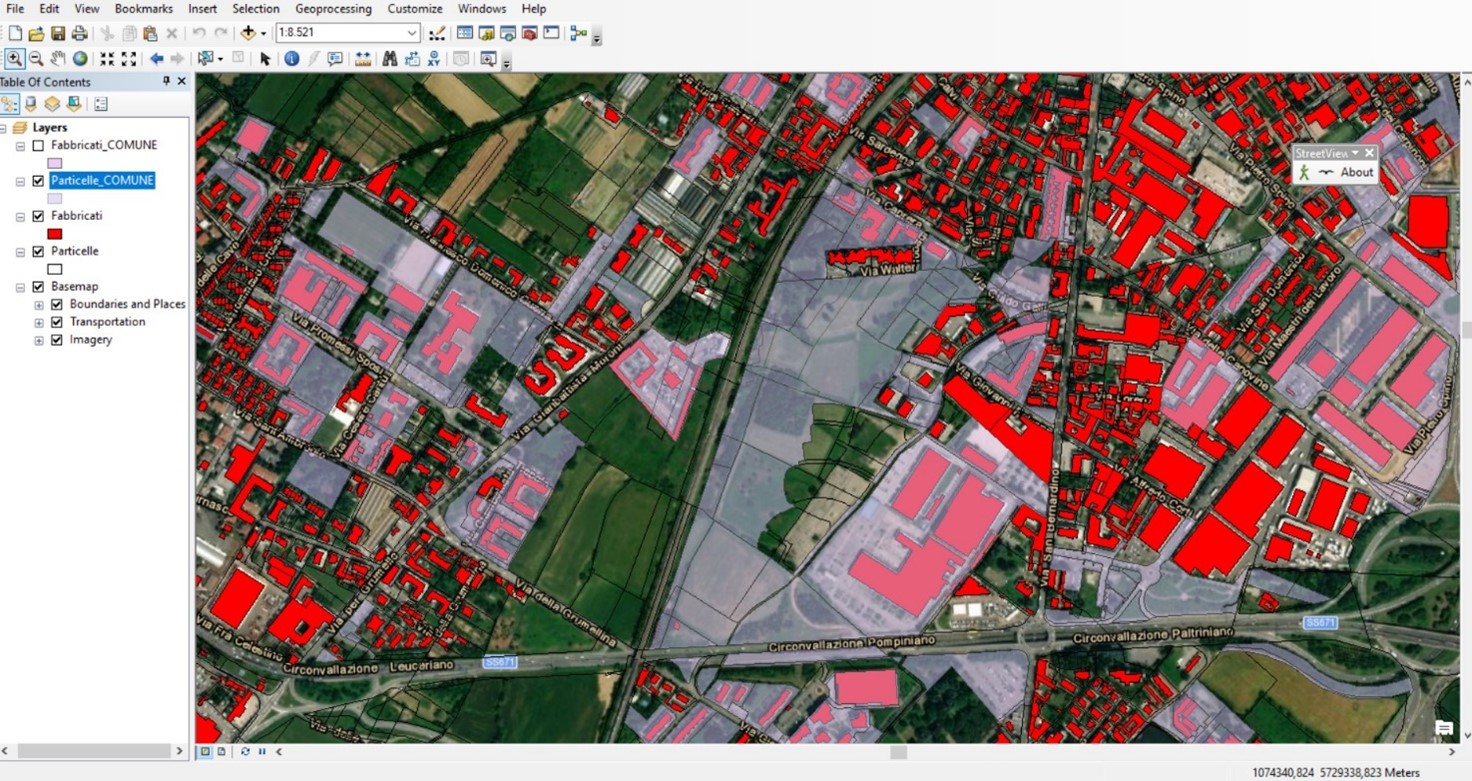Click the Select Elements arrow tool
The height and width of the screenshot is (781, 1472).
tap(265, 59)
